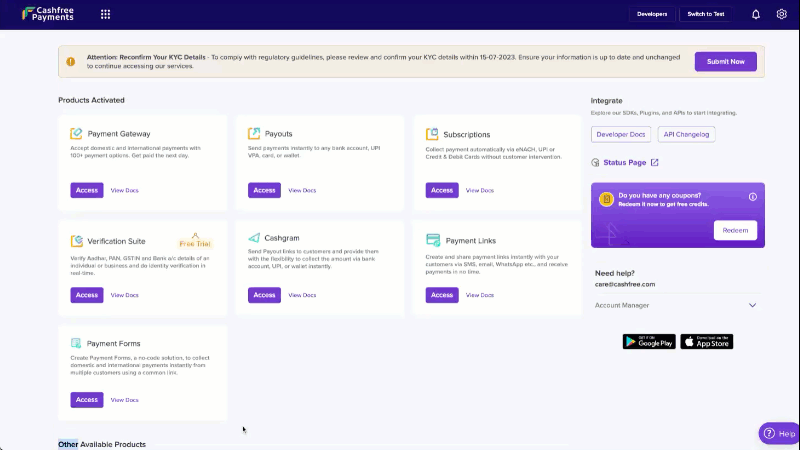
Task: Click the Subscriptions product icon
Action: (432, 134)
